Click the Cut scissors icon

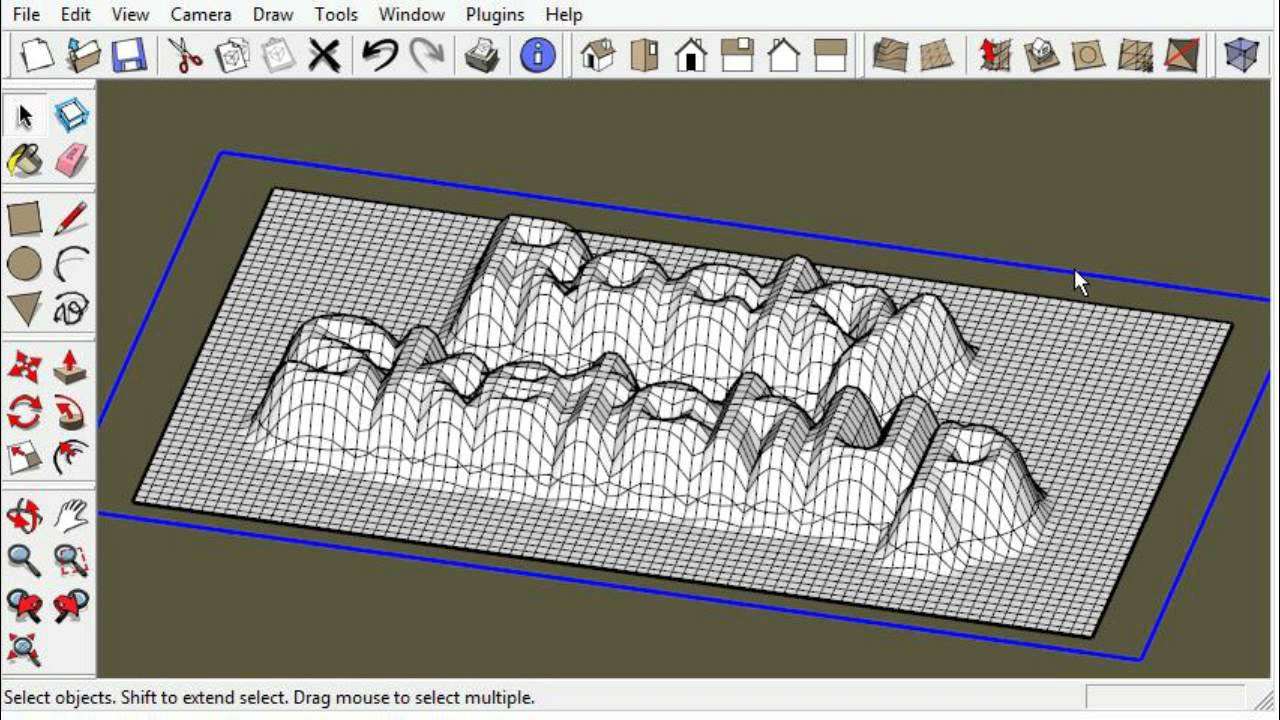coord(185,55)
